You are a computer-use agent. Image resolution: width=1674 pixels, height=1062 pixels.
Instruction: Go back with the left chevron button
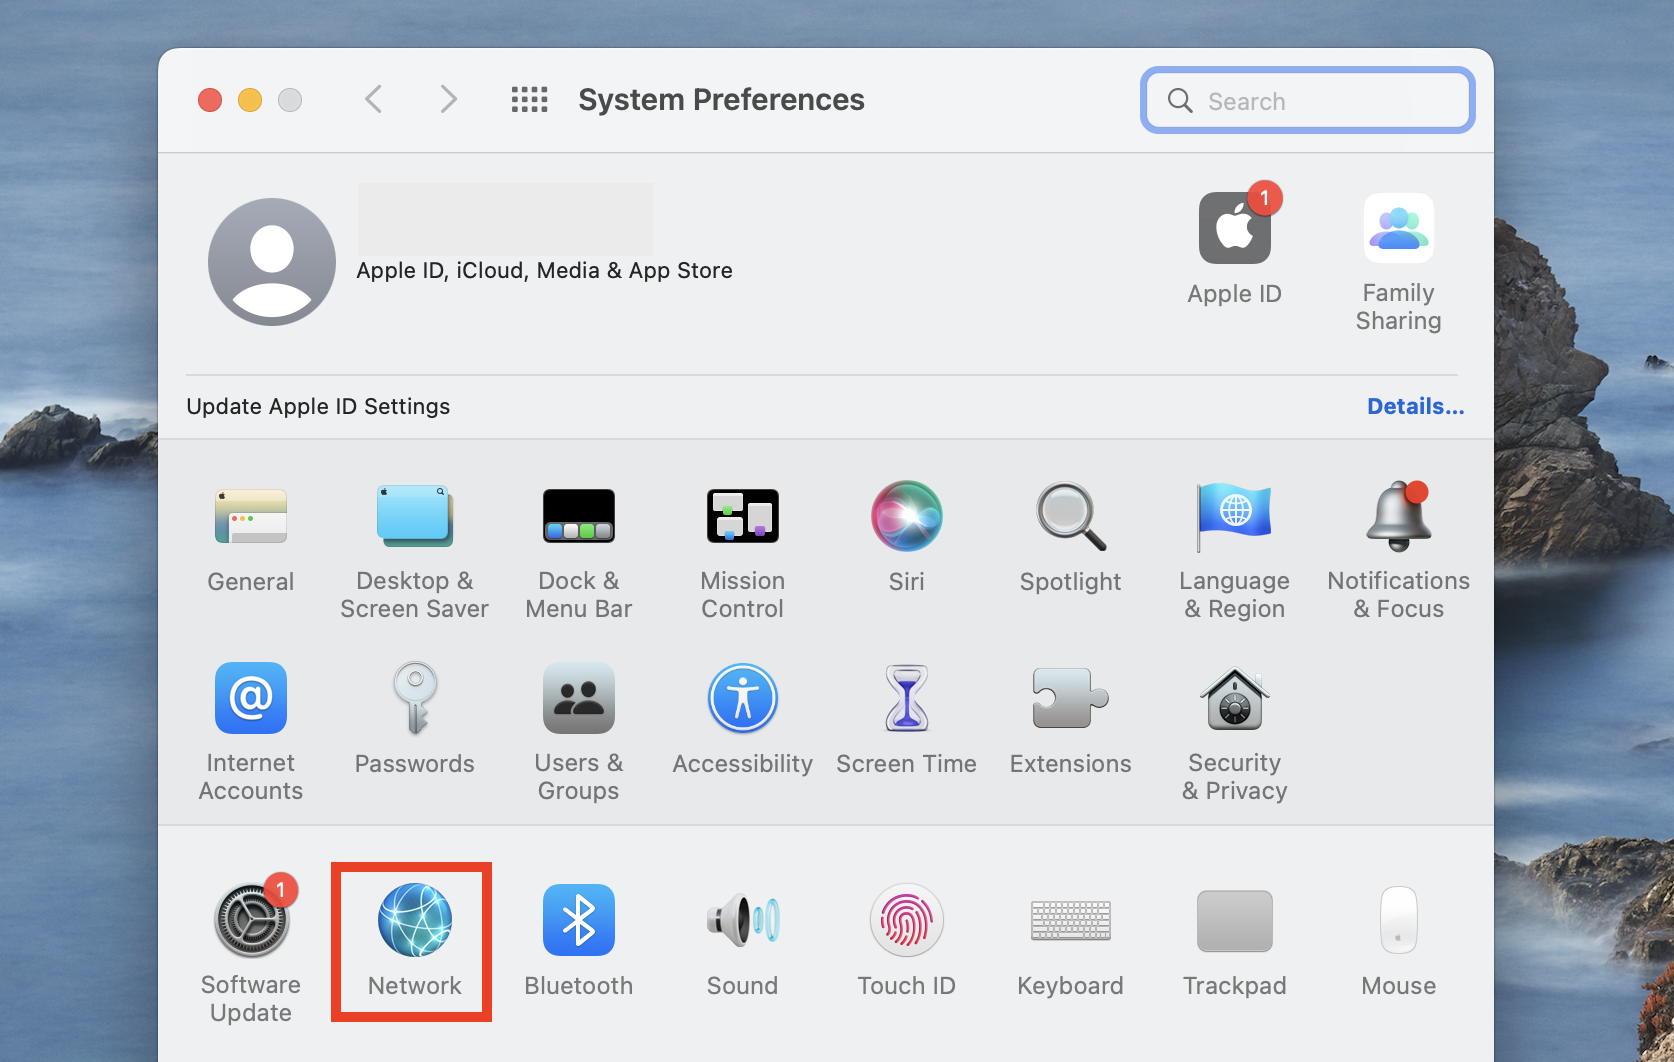point(374,99)
